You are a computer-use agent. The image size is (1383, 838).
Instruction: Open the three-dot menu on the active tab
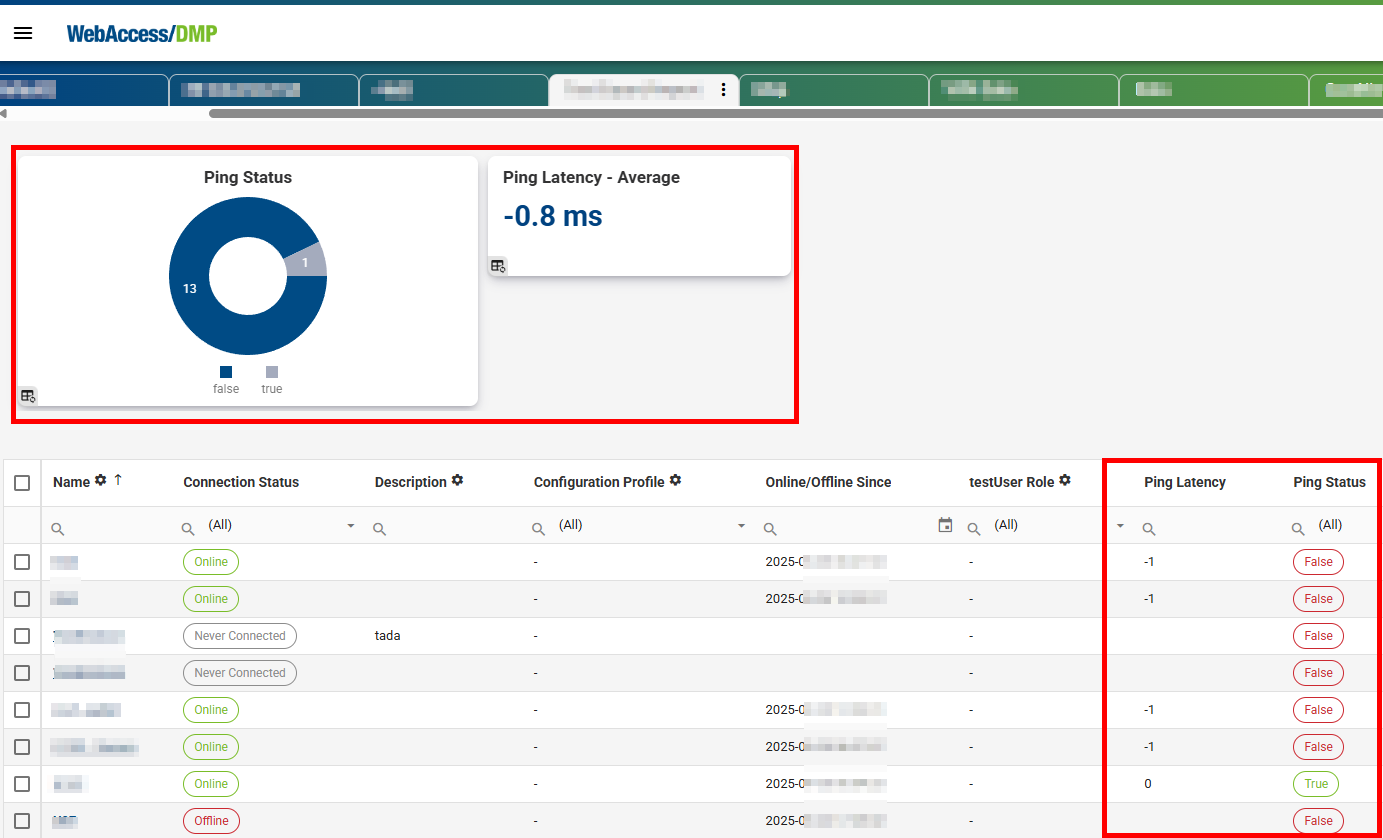pyautogui.click(x=723, y=89)
